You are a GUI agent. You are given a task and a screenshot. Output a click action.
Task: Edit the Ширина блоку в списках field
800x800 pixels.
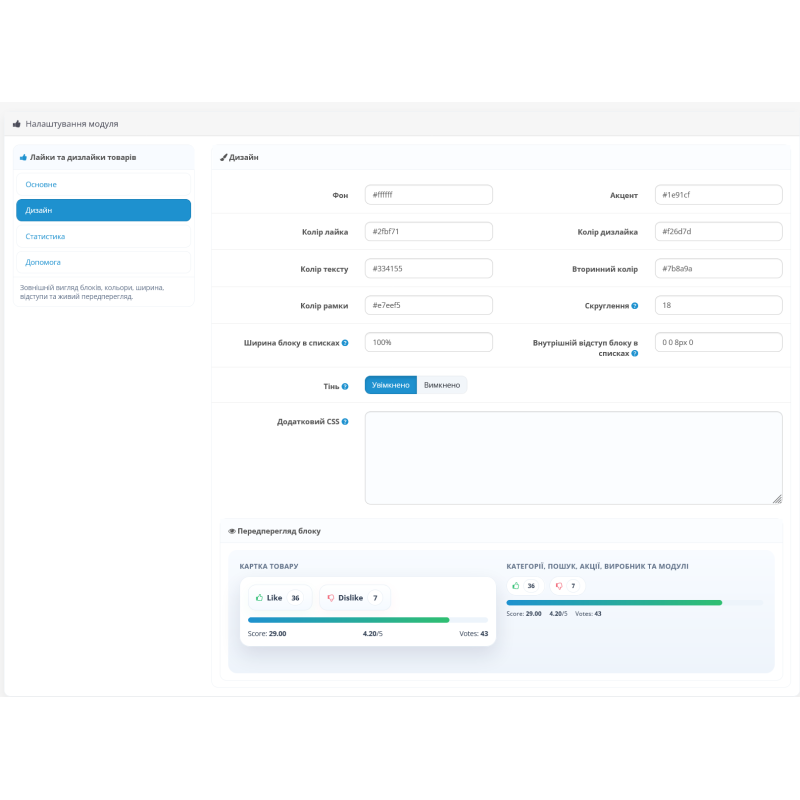[429, 342]
